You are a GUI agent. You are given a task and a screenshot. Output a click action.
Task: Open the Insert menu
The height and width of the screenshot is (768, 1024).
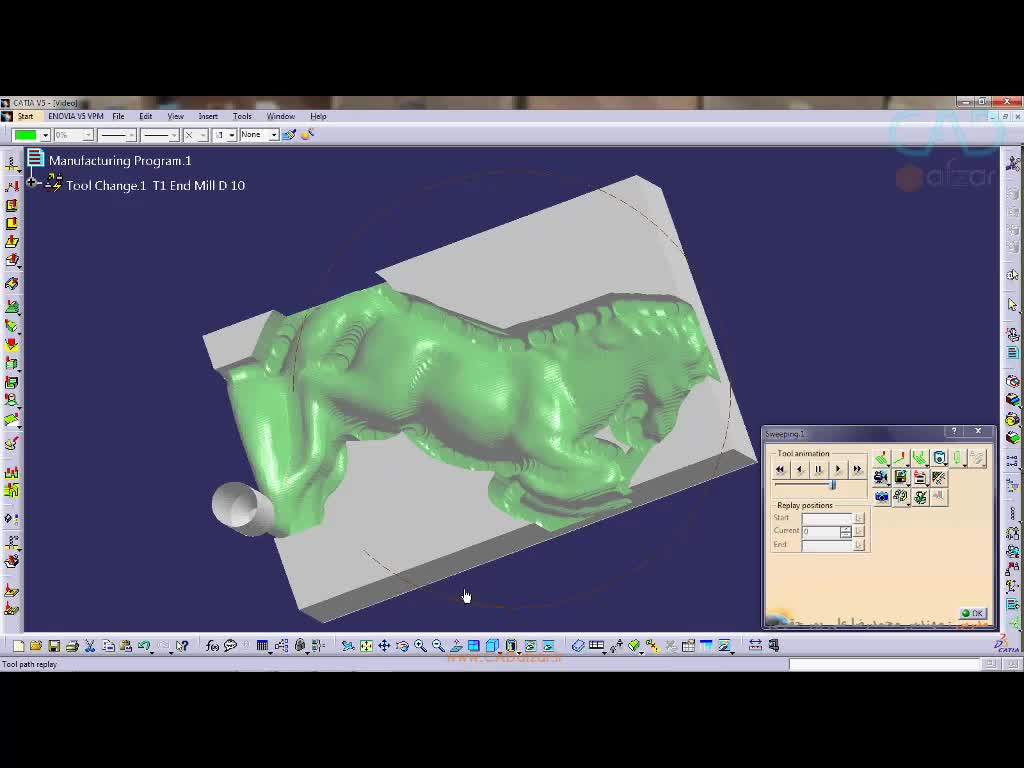point(208,117)
